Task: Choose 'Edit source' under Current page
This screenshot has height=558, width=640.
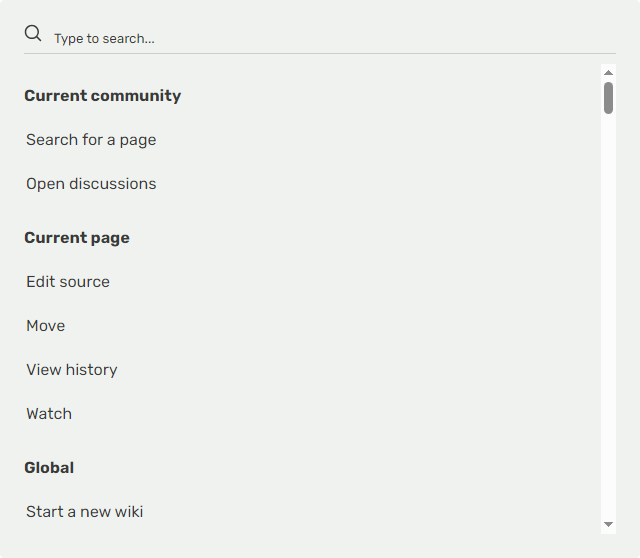Action: (x=68, y=282)
